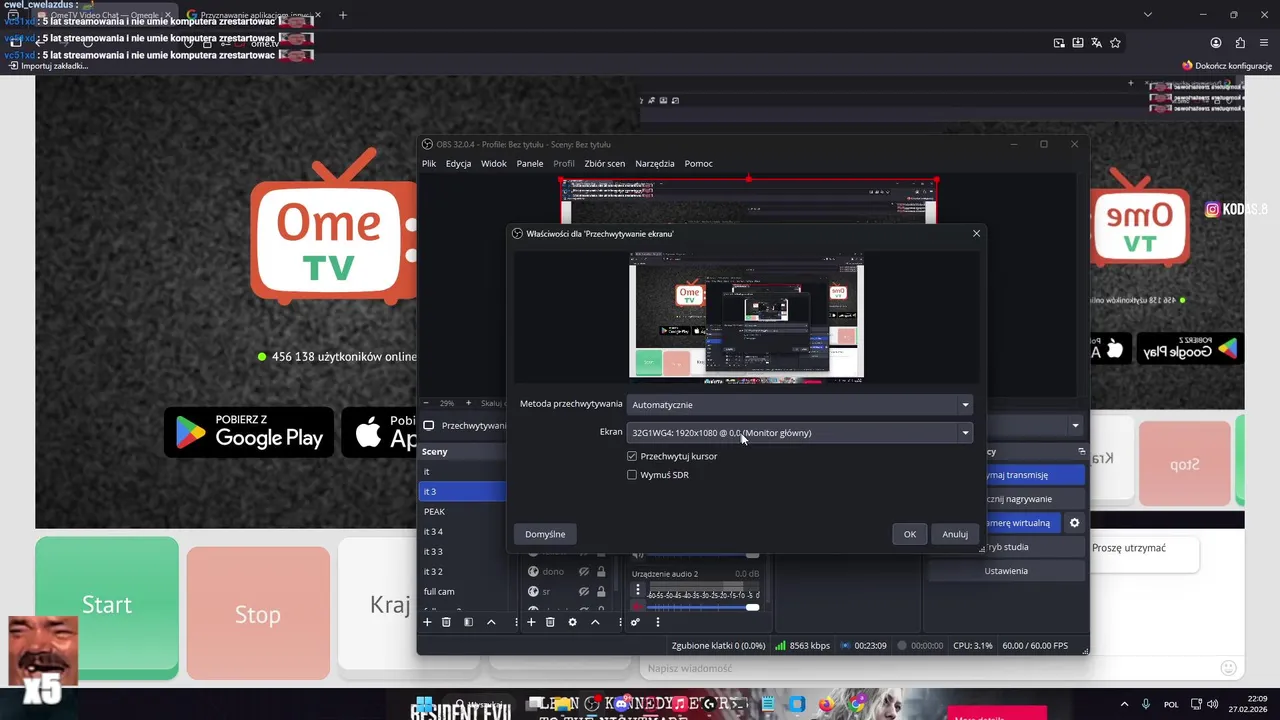
Task: Open source properties gear icon
Action: tap(572, 622)
